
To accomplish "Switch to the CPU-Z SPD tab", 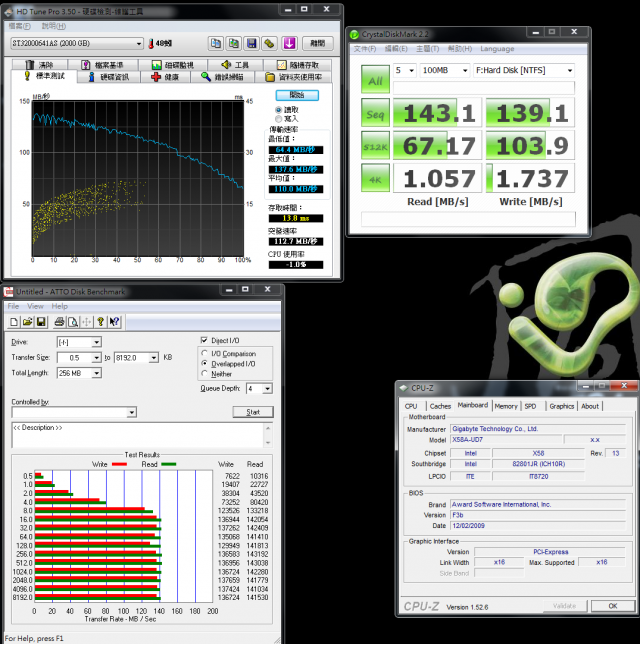I will [x=530, y=406].
